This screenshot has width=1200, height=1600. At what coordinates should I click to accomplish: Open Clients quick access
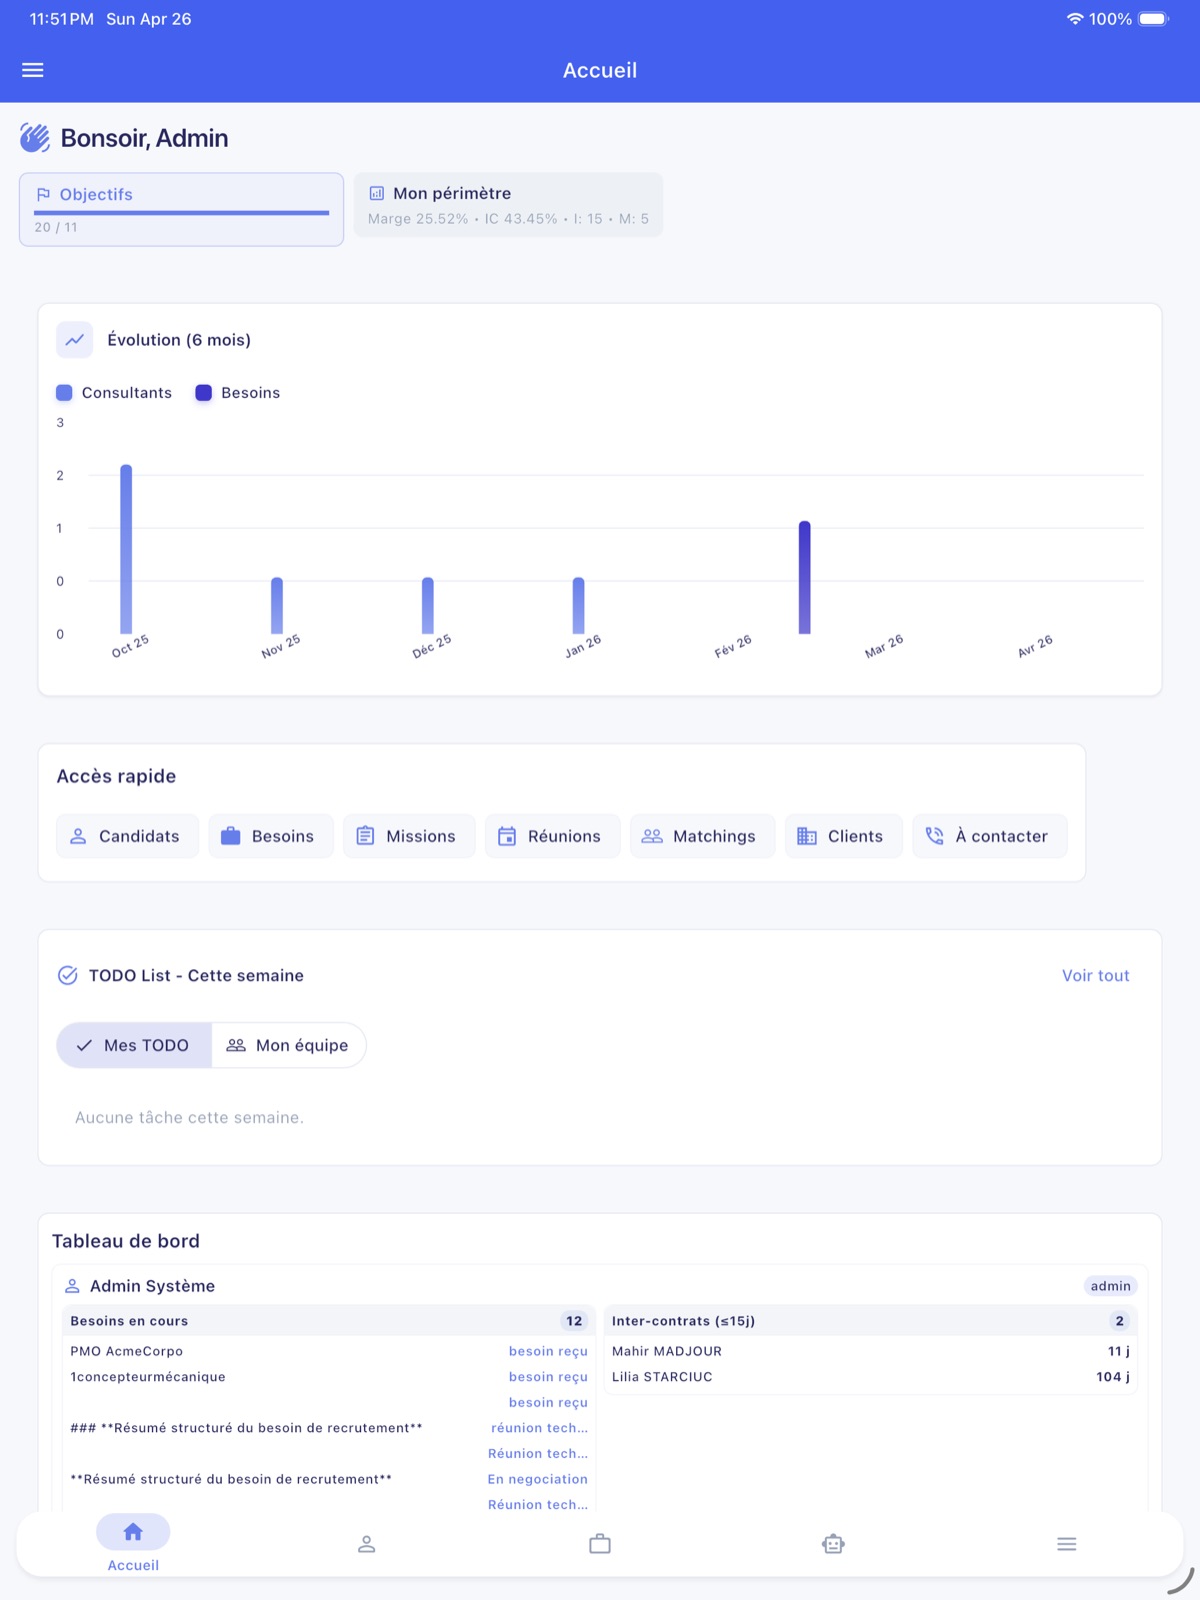pos(843,836)
